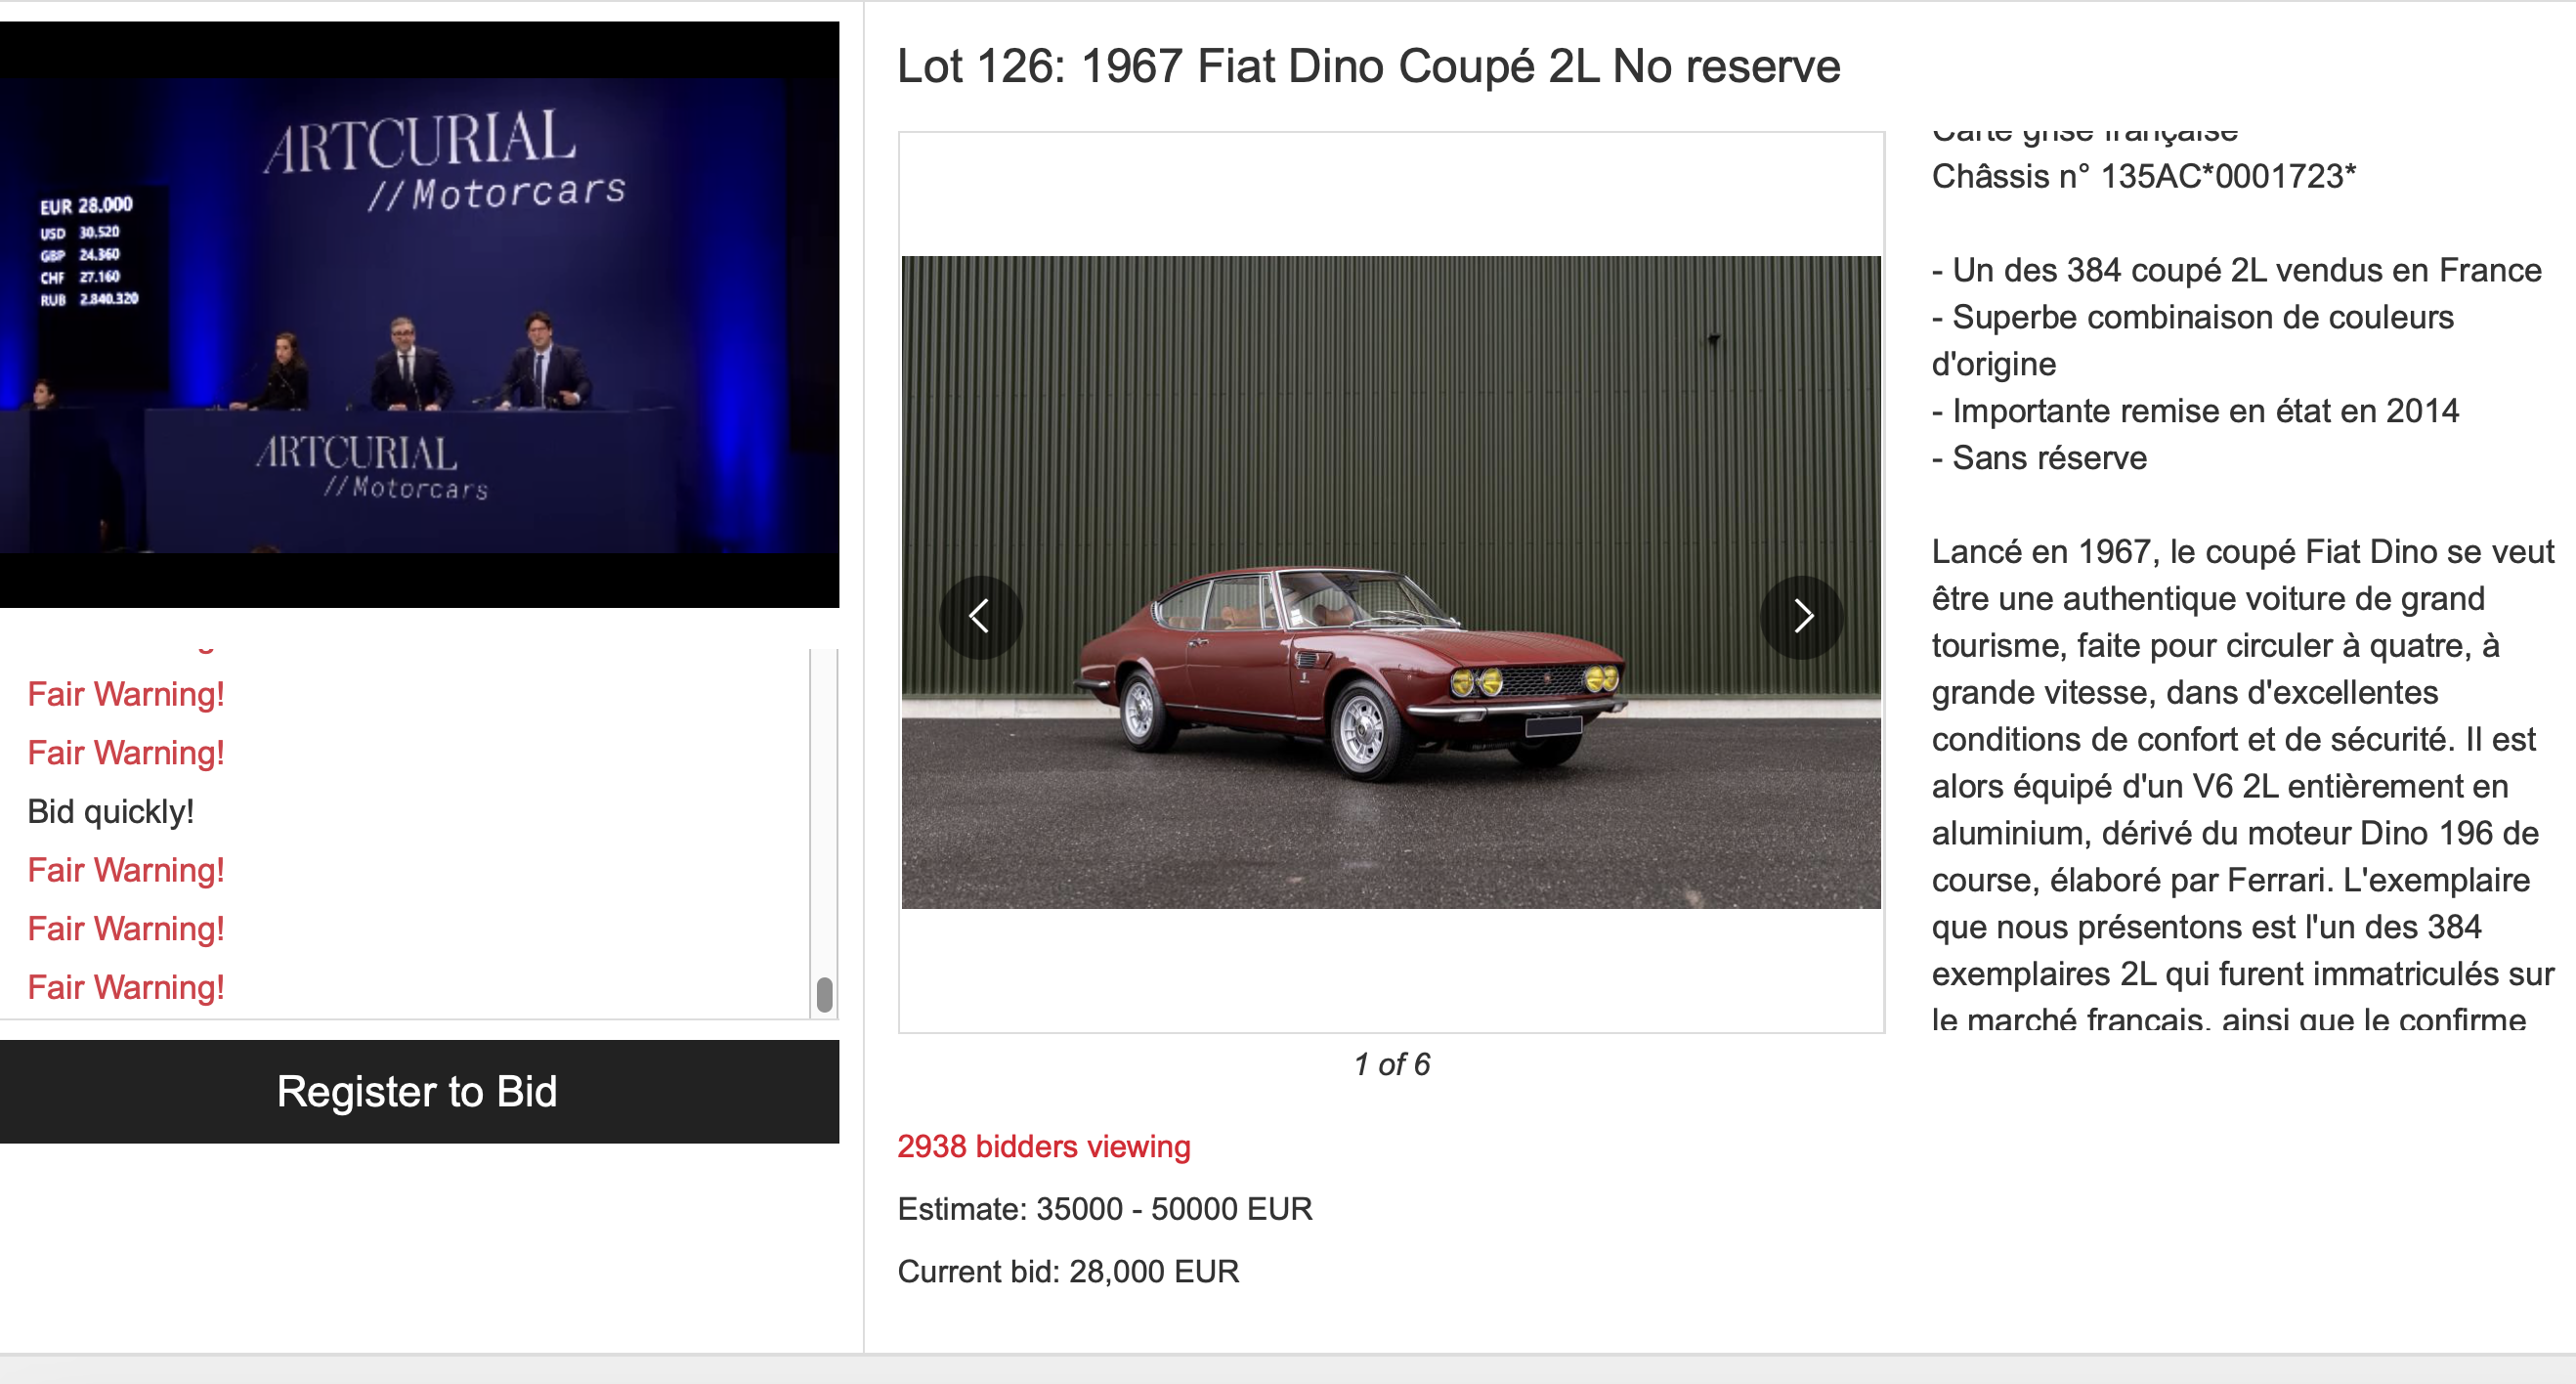Image resolution: width=2576 pixels, height=1384 pixels.
Task: Click the Sans réserve bullet point
Action: [x=2039, y=458]
